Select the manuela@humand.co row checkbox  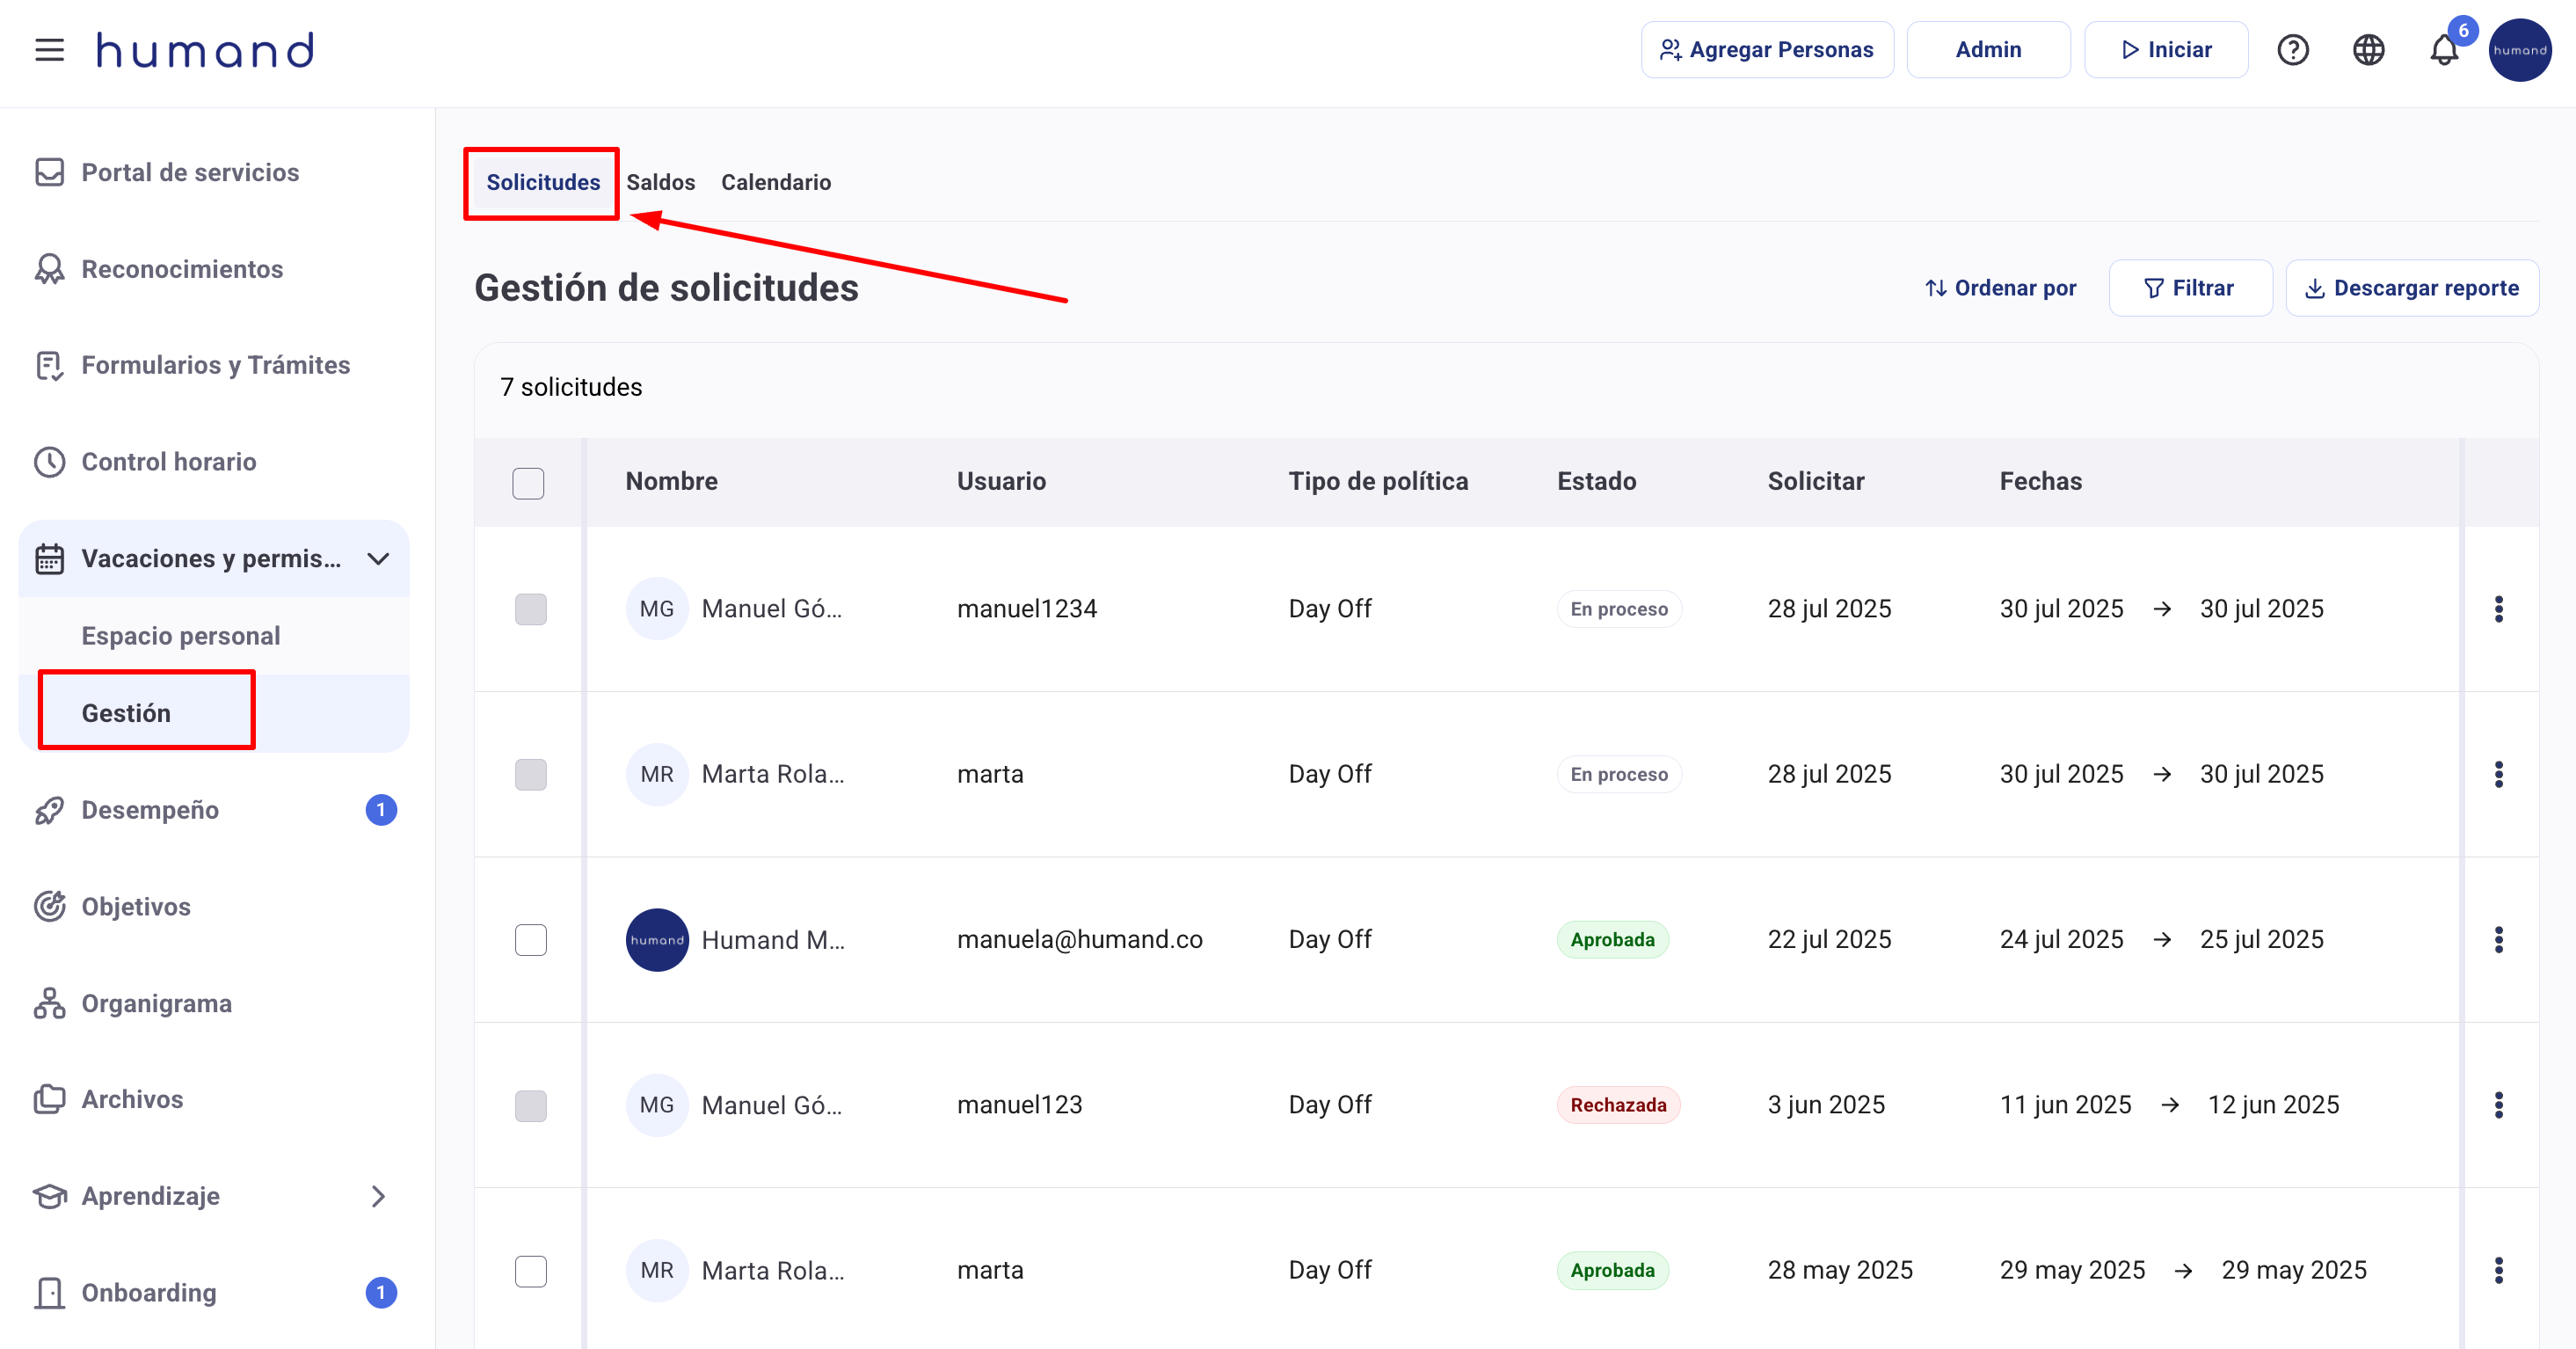coord(531,940)
